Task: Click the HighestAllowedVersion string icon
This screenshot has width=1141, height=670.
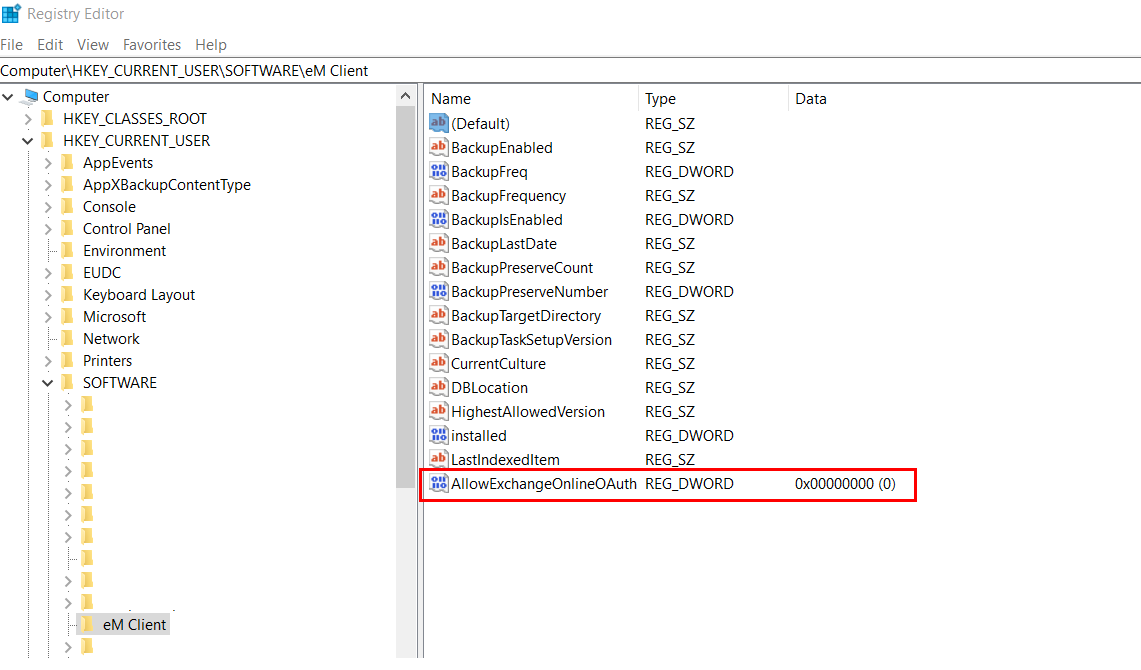Action: click(438, 411)
